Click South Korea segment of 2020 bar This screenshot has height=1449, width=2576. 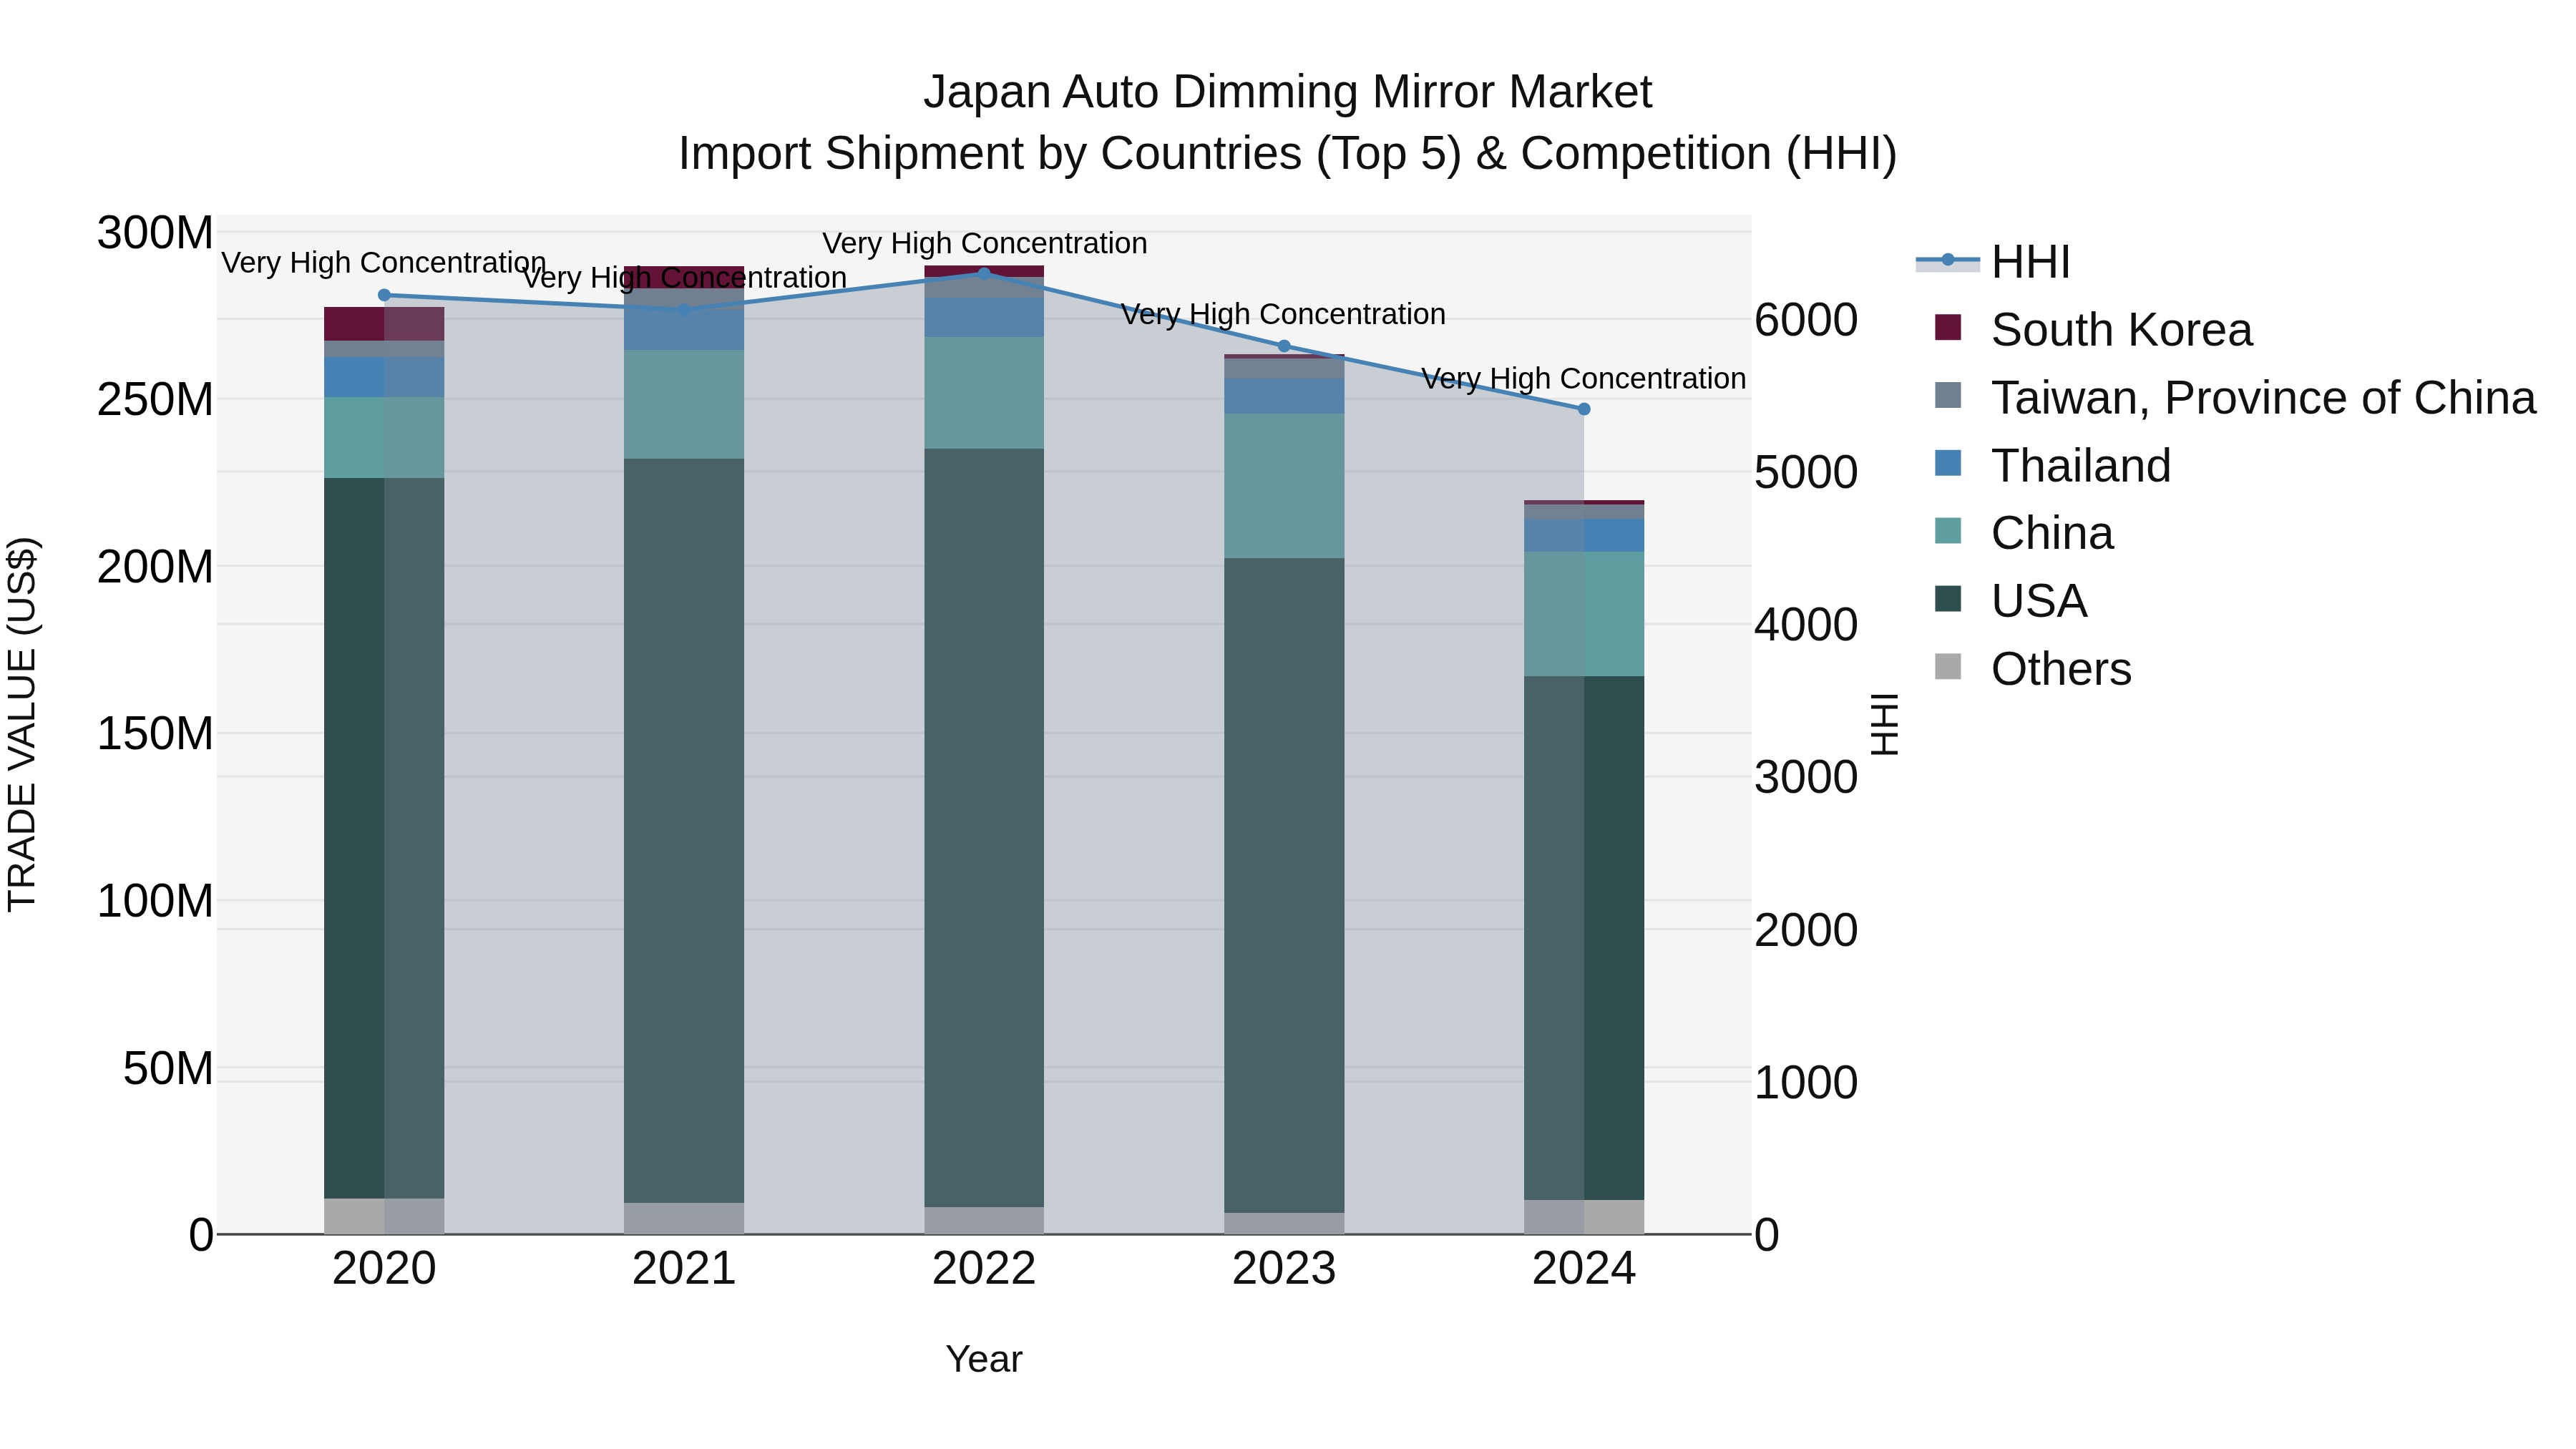384,323
